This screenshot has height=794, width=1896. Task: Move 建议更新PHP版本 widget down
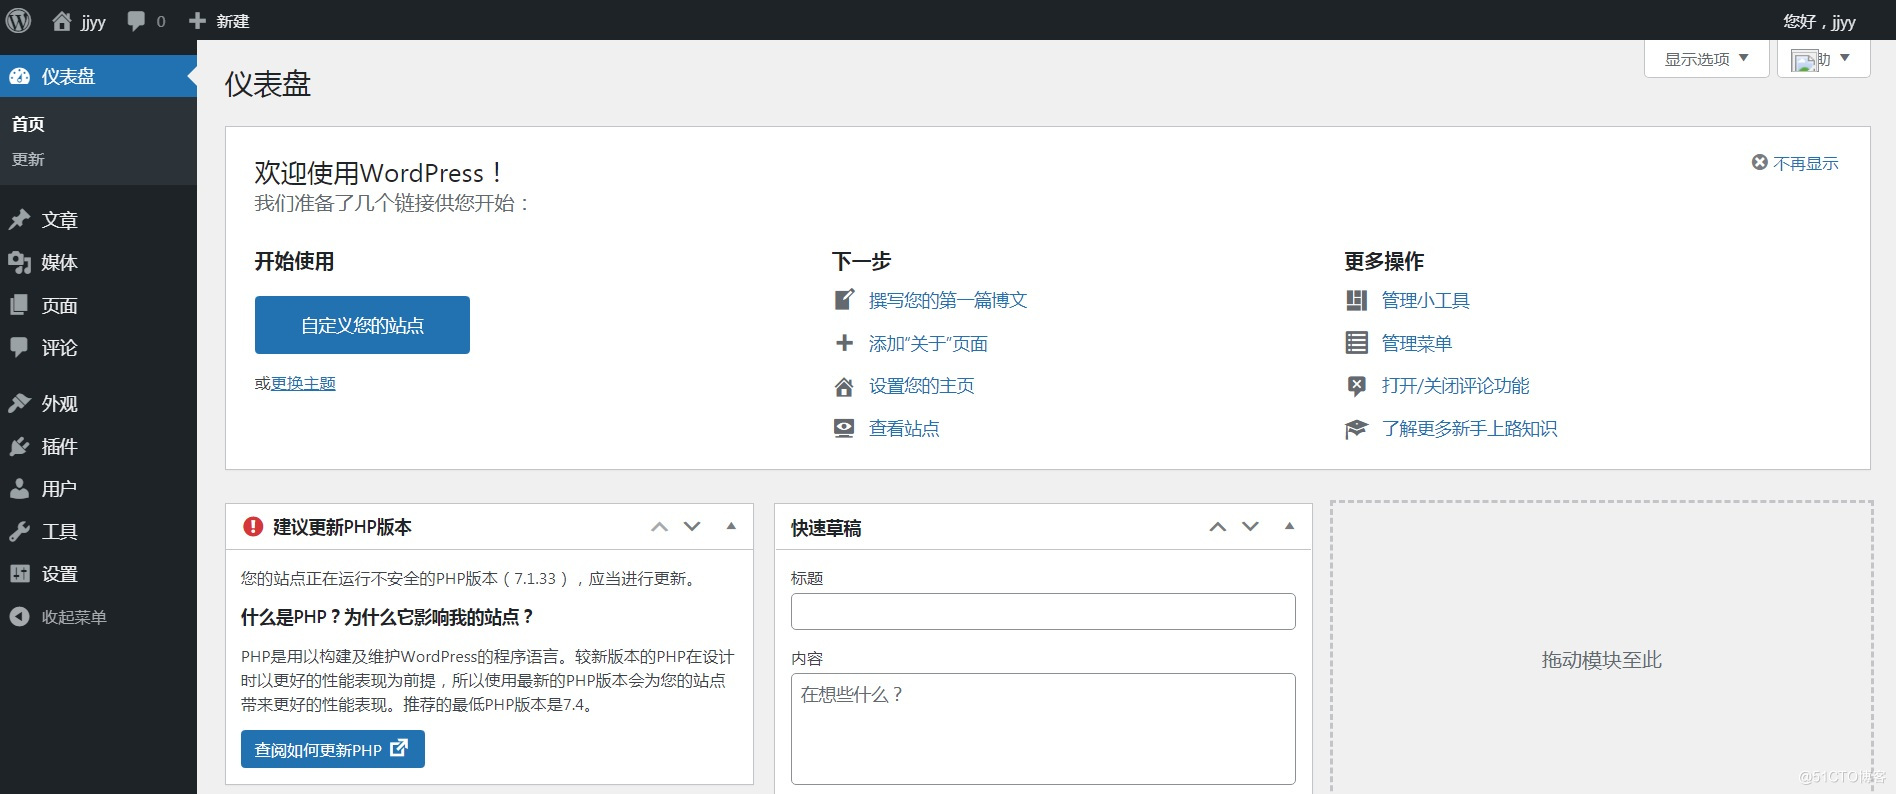point(692,526)
